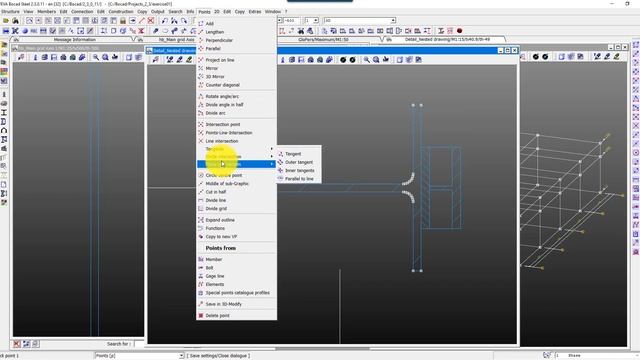
Task: Select Perpendicular in the Points menu
Action: (219, 40)
